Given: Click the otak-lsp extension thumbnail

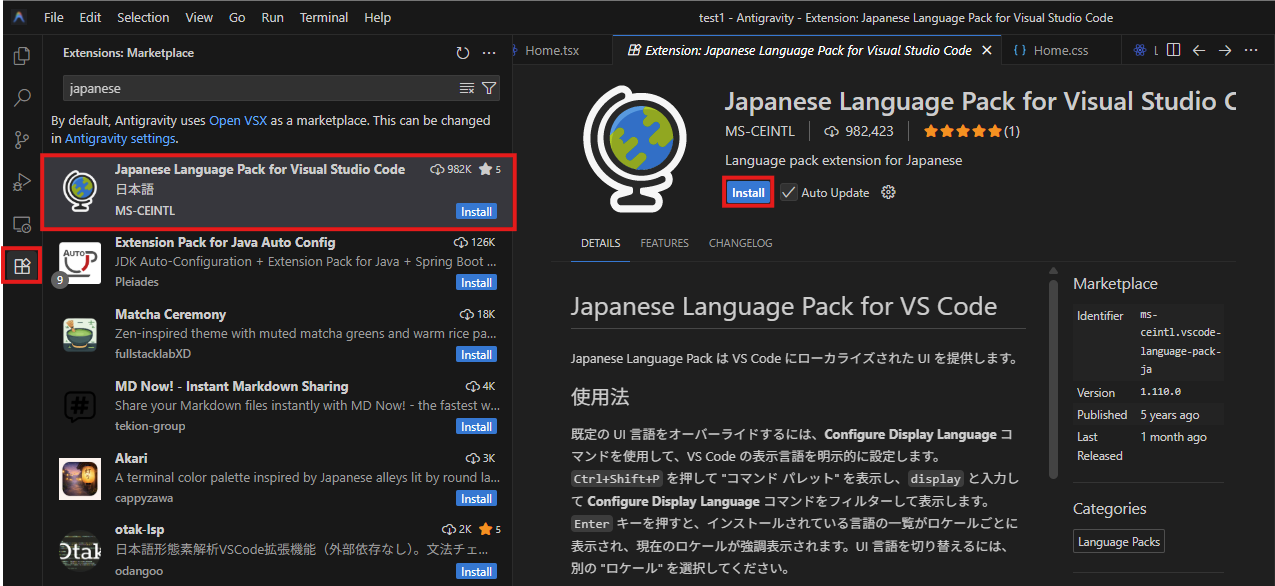Looking at the screenshot, I should 79,551.
